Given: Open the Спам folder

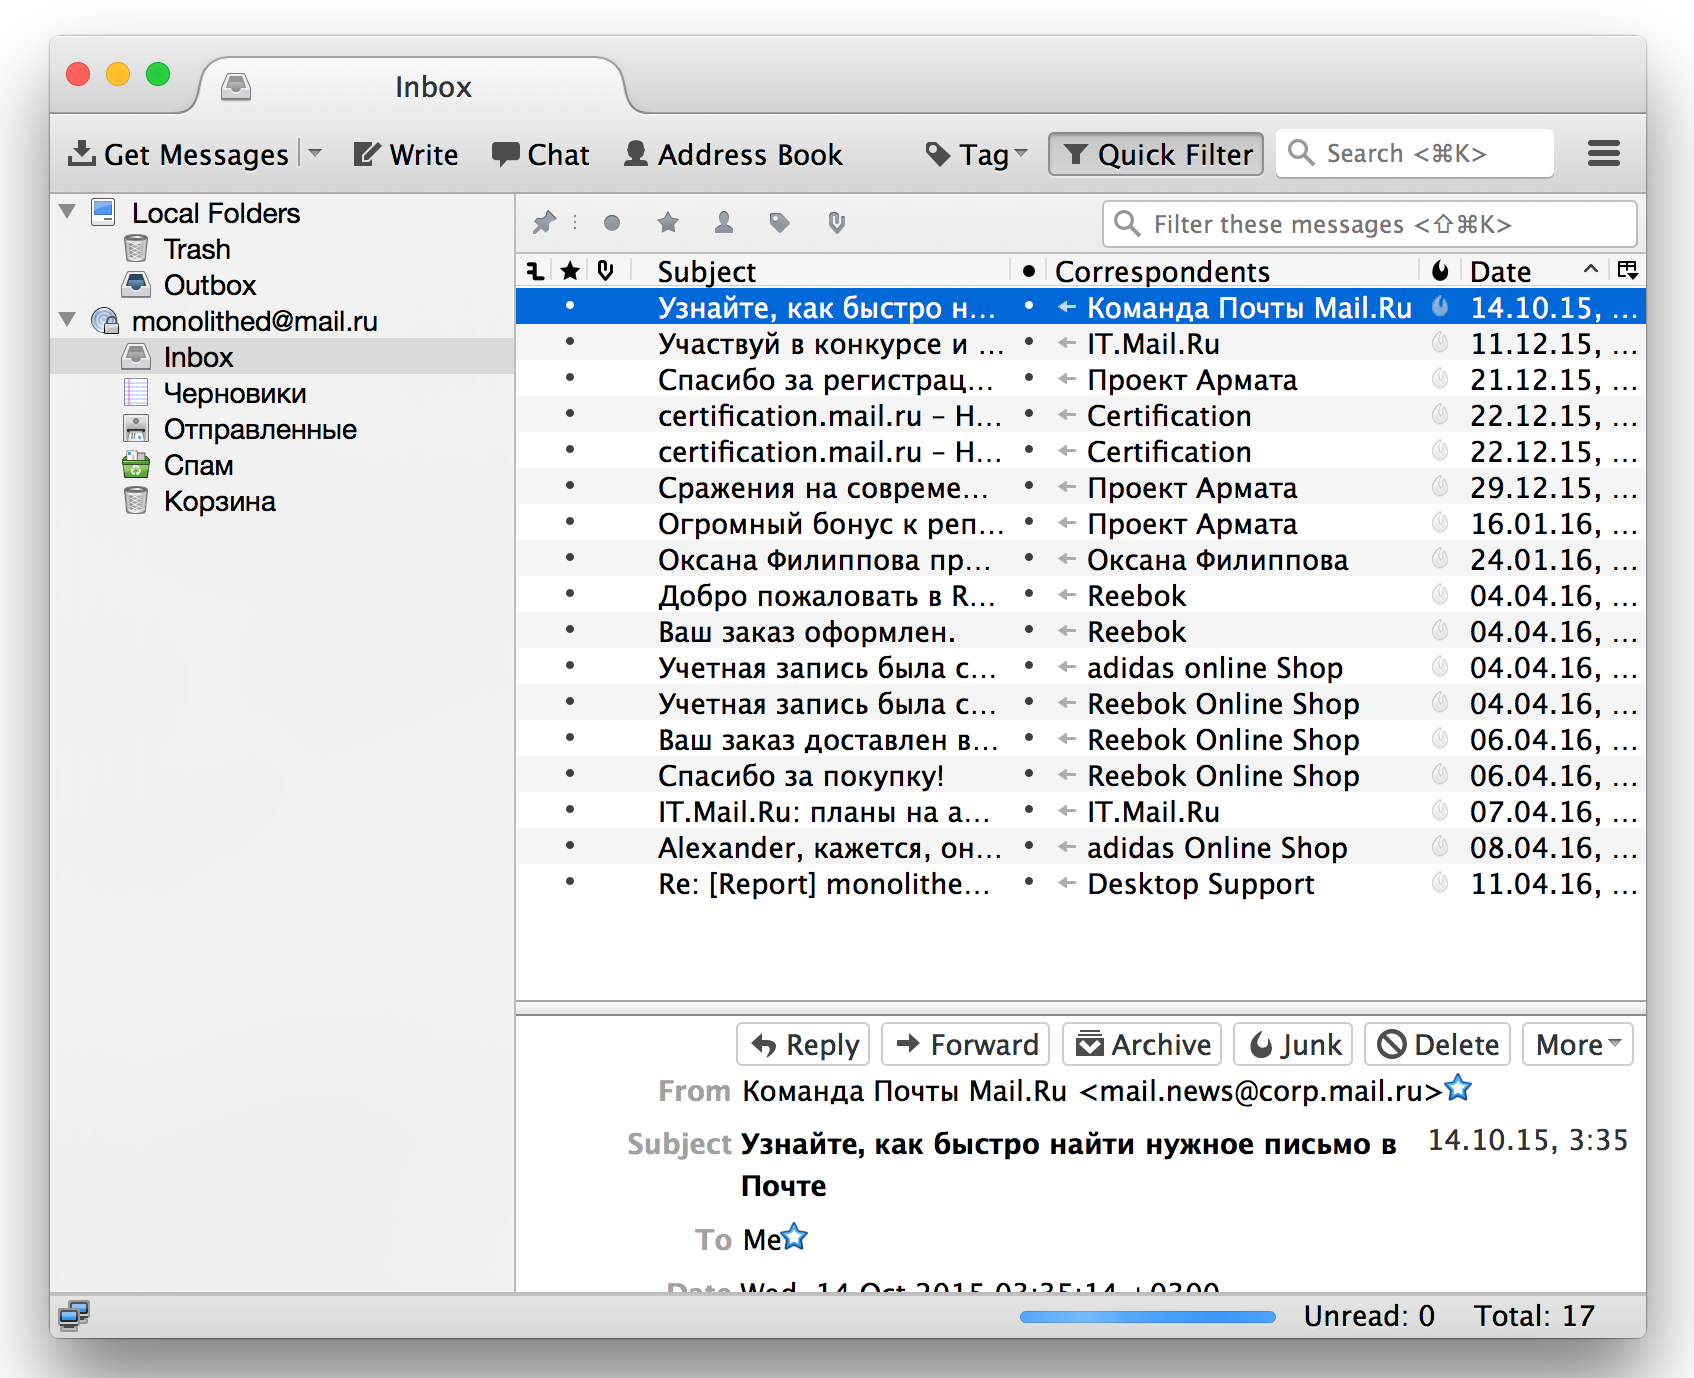Looking at the screenshot, I should point(198,465).
